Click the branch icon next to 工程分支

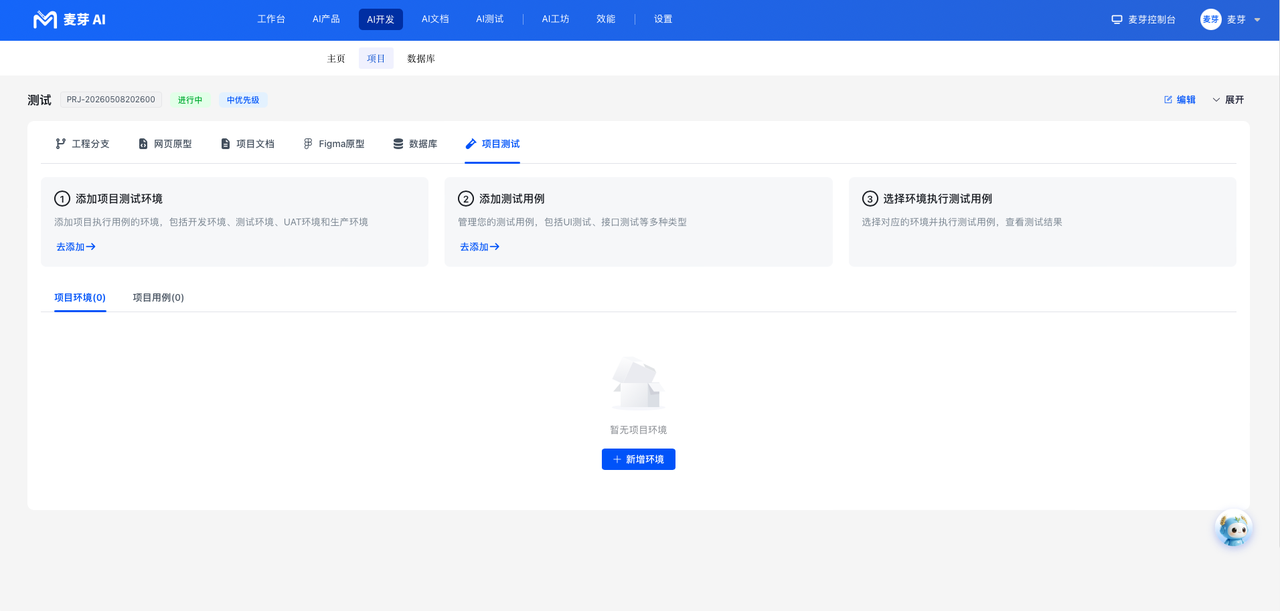[61, 144]
